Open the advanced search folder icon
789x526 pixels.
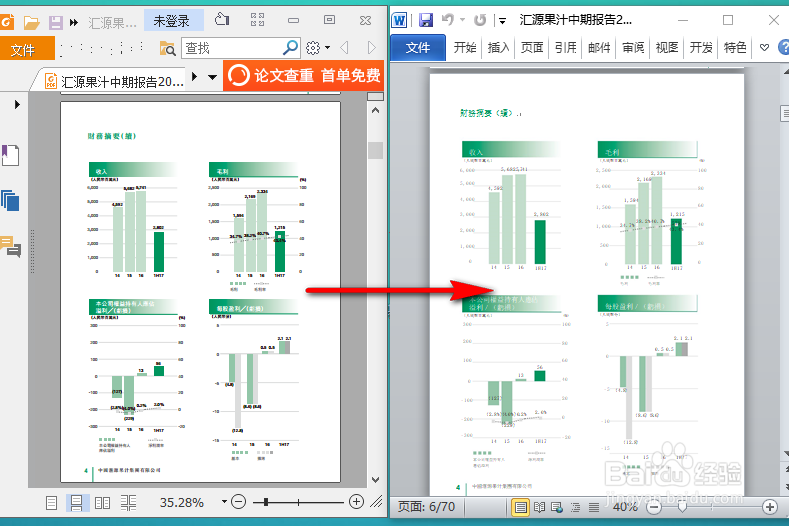pos(167,48)
